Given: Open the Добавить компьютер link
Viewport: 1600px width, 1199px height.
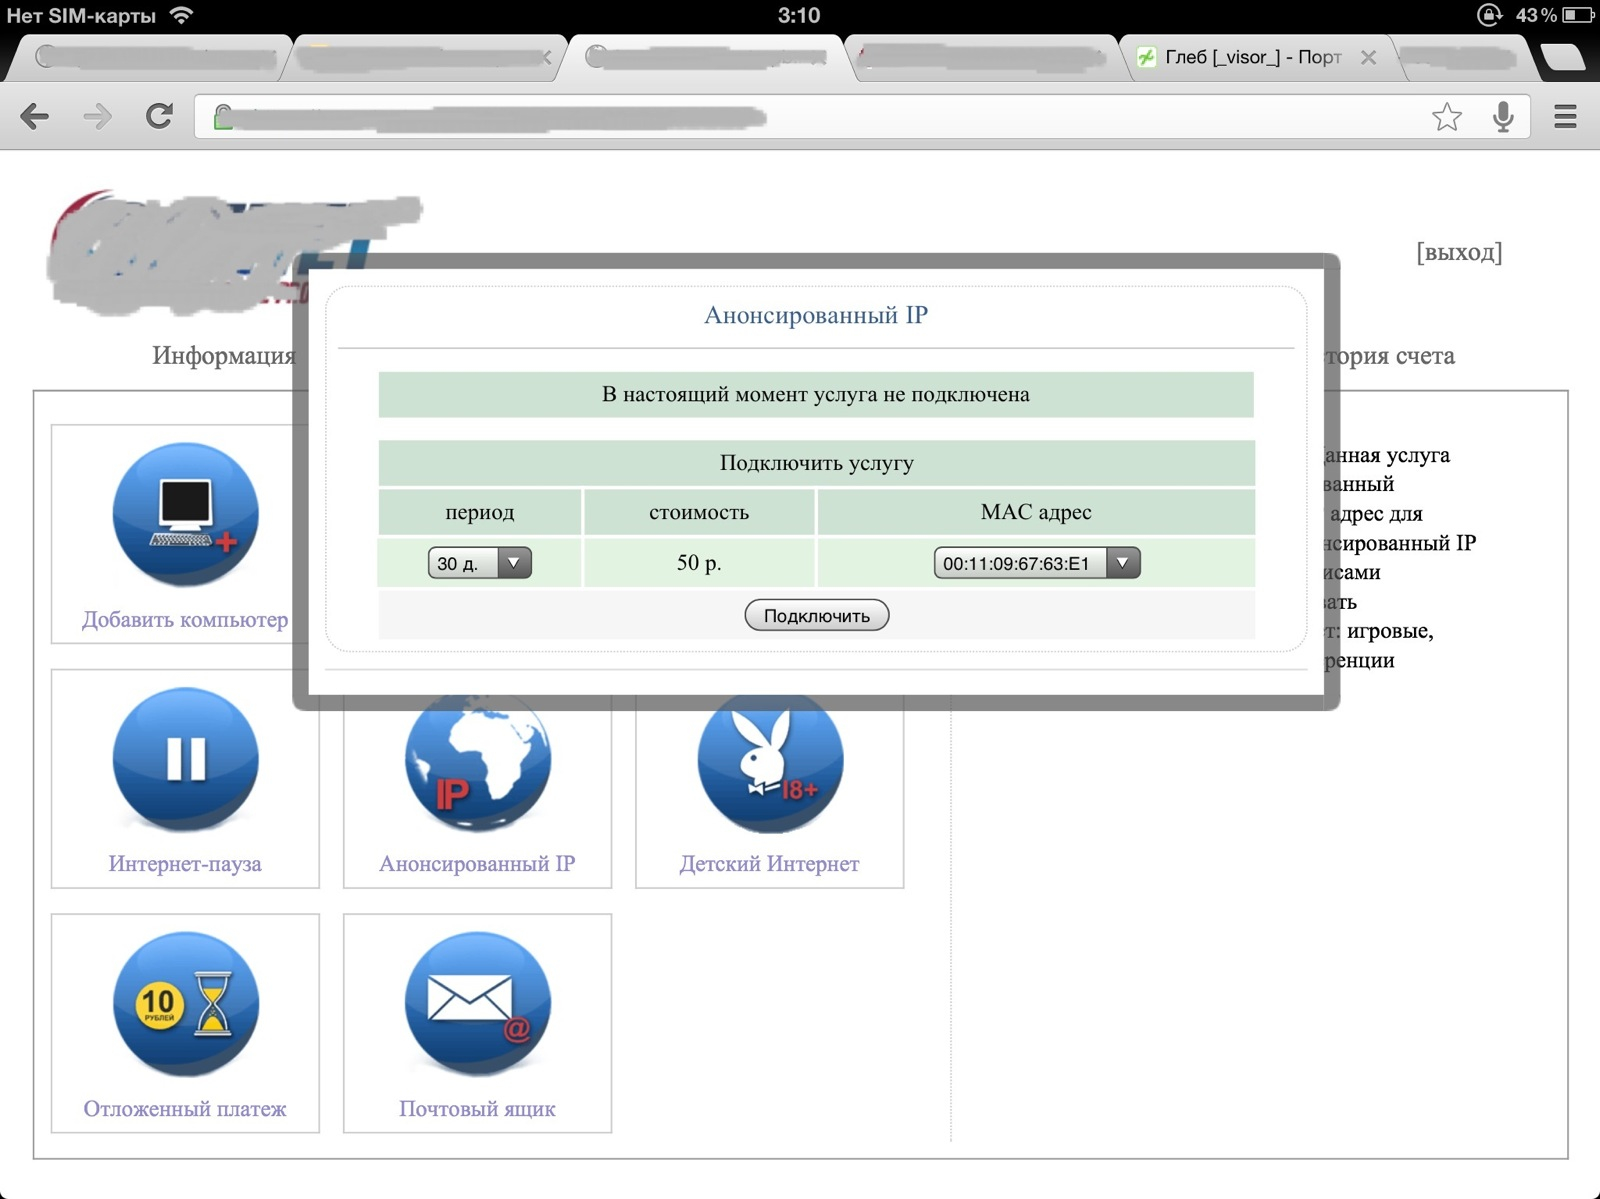Looking at the screenshot, I should (x=185, y=620).
